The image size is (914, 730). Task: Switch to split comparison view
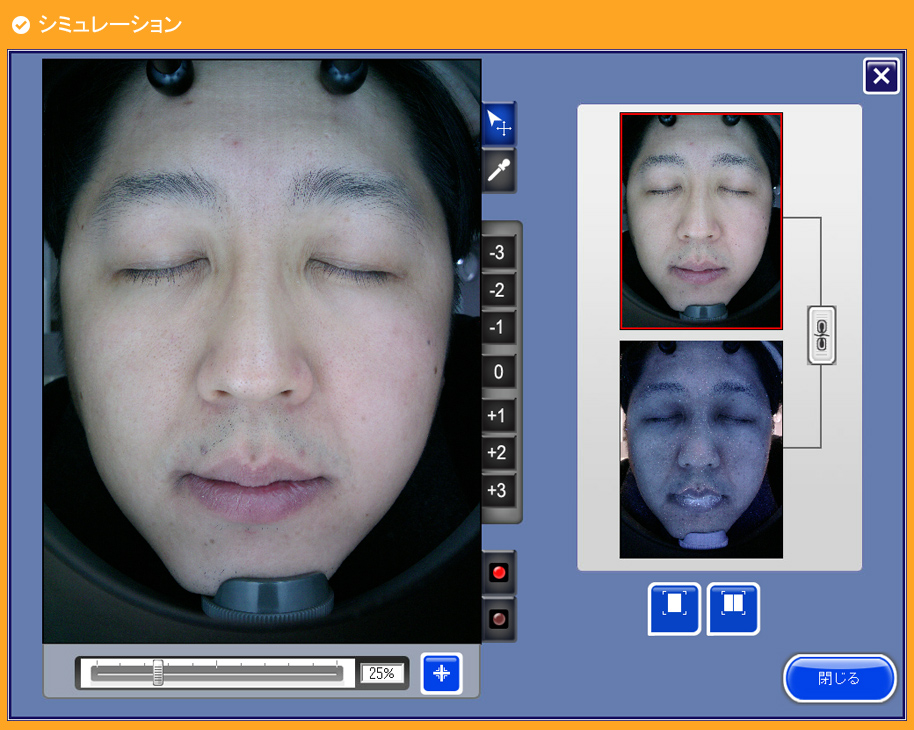pyautogui.click(x=733, y=608)
